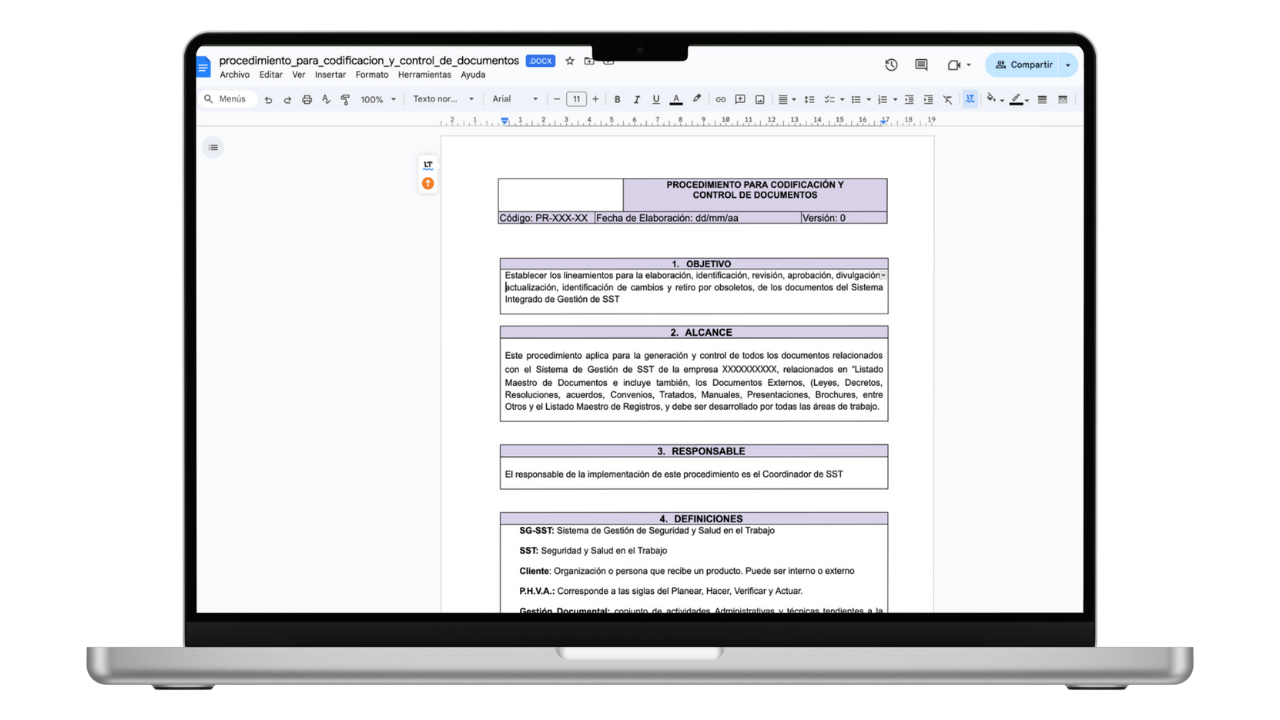The width and height of the screenshot is (1280, 720).
Task: Insert an image via the image icon
Action: 760,99
